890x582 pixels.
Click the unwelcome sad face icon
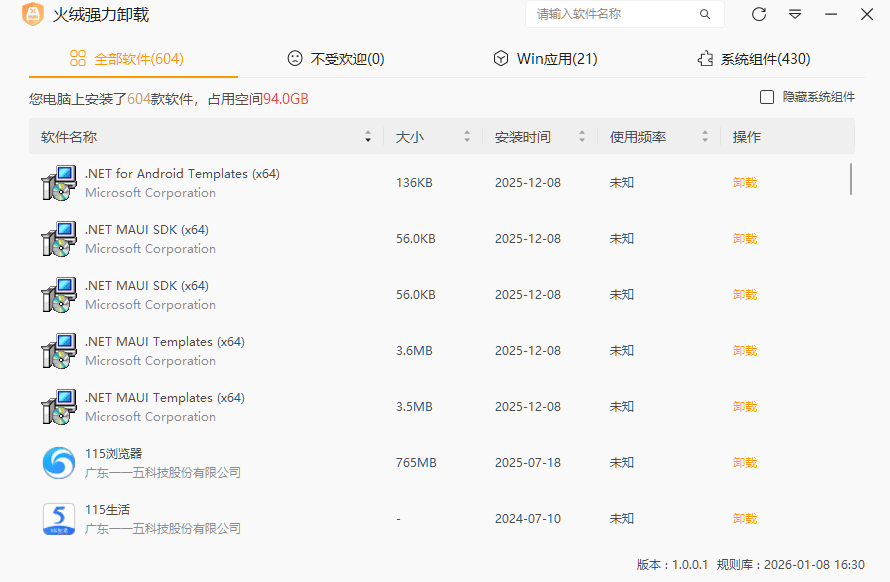coord(295,58)
